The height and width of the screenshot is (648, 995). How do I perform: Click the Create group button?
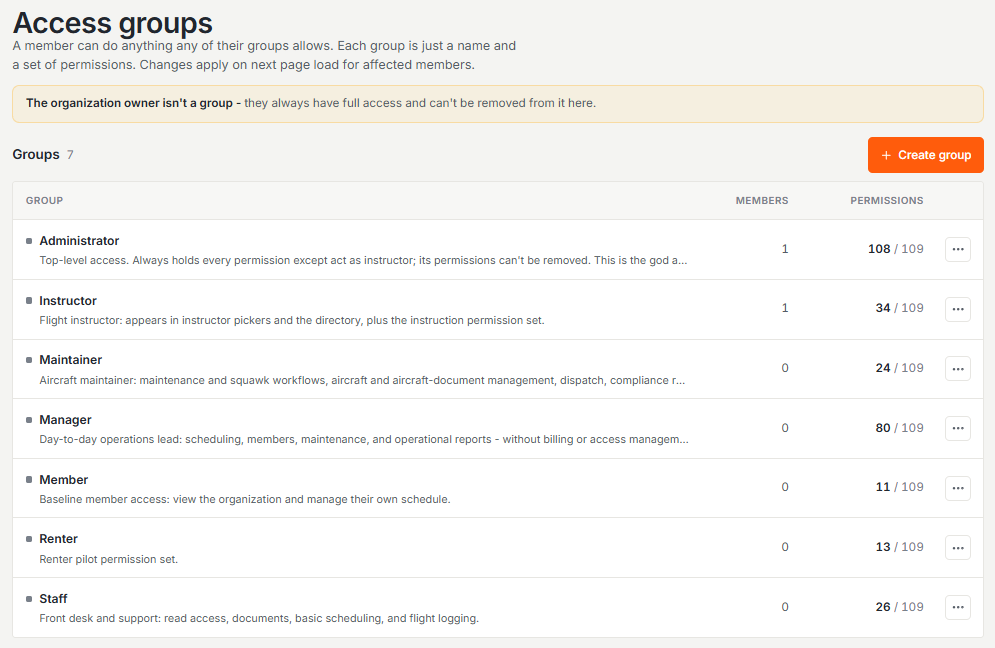tap(925, 155)
